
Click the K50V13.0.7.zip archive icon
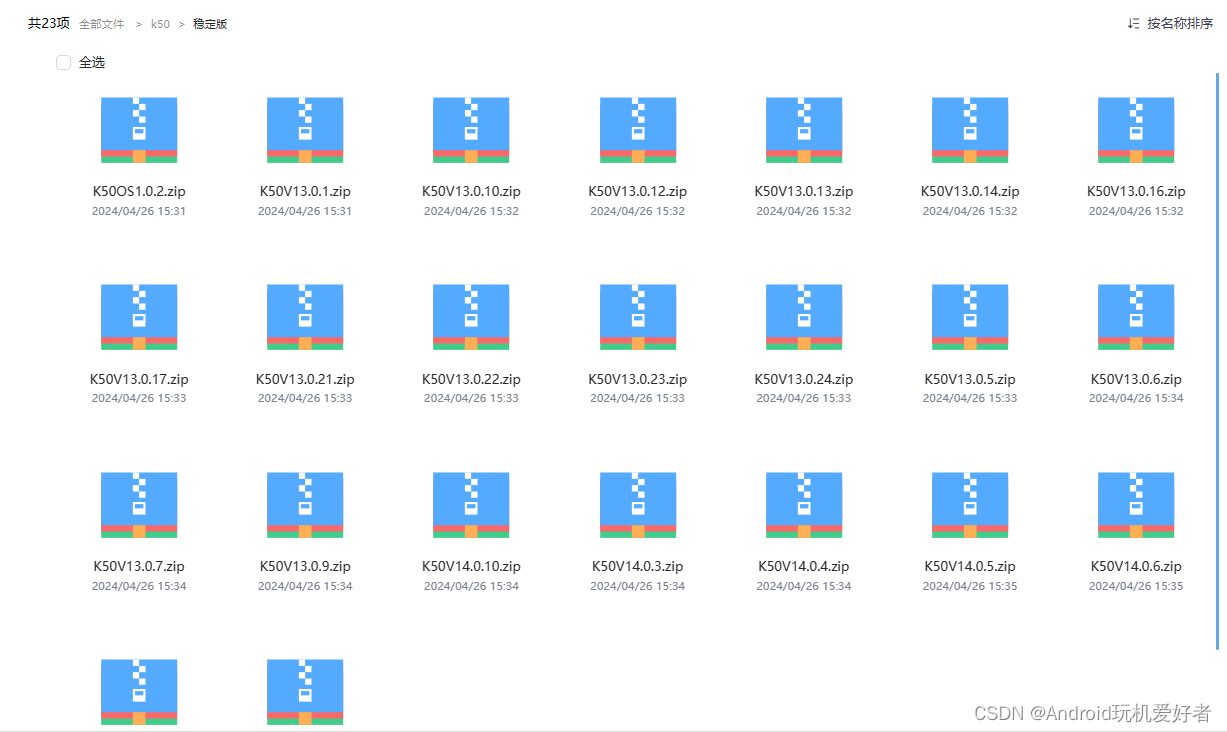(x=139, y=505)
